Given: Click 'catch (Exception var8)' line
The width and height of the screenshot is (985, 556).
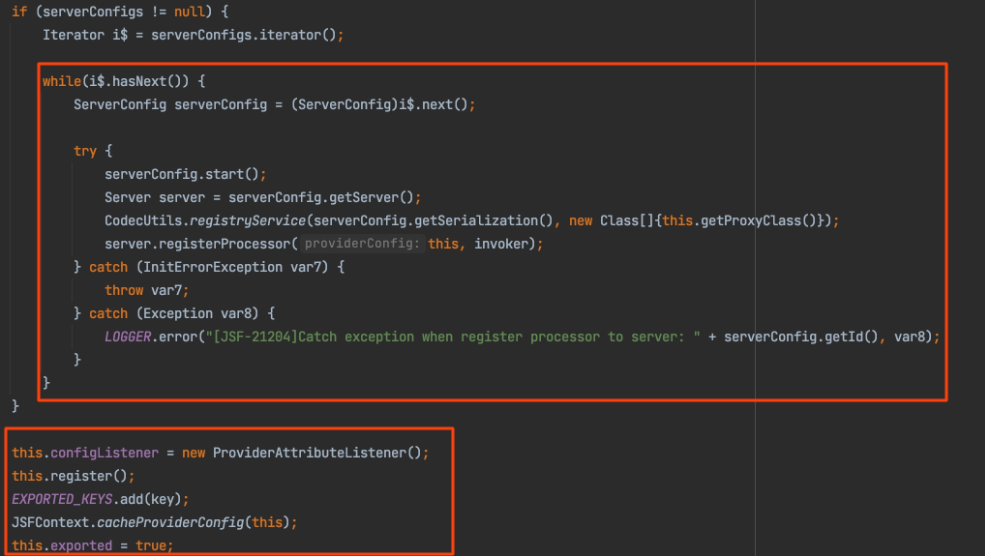Looking at the screenshot, I should pyautogui.click(x=174, y=314).
